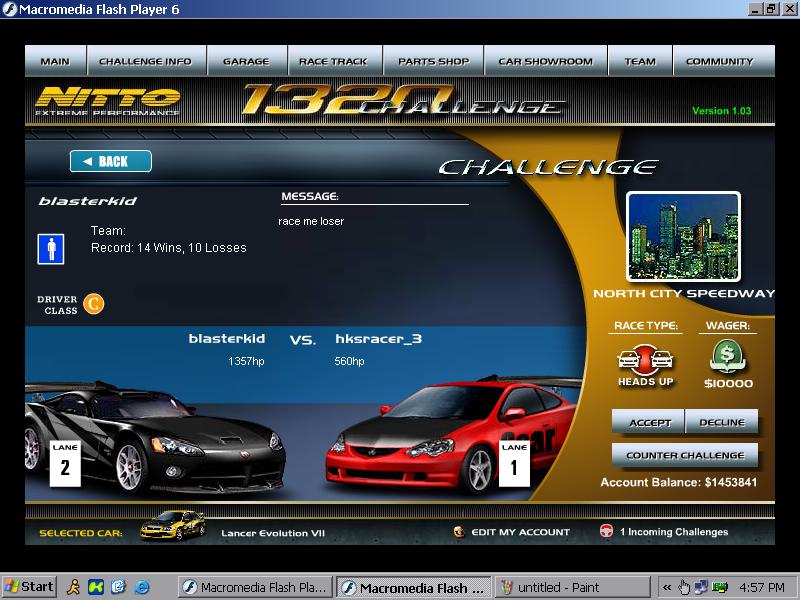
Task: Click the network computers tray icon
Action: click(702, 587)
